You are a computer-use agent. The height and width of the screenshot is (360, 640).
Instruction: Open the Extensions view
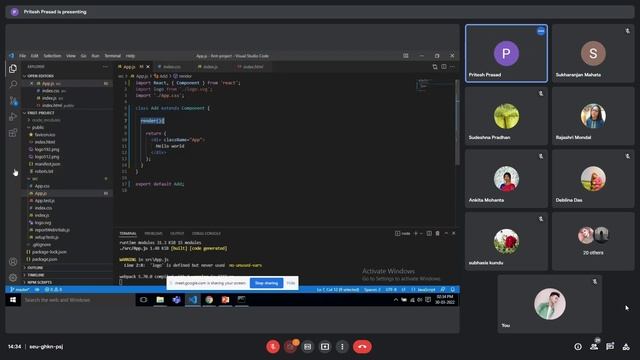pyautogui.click(x=13, y=133)
